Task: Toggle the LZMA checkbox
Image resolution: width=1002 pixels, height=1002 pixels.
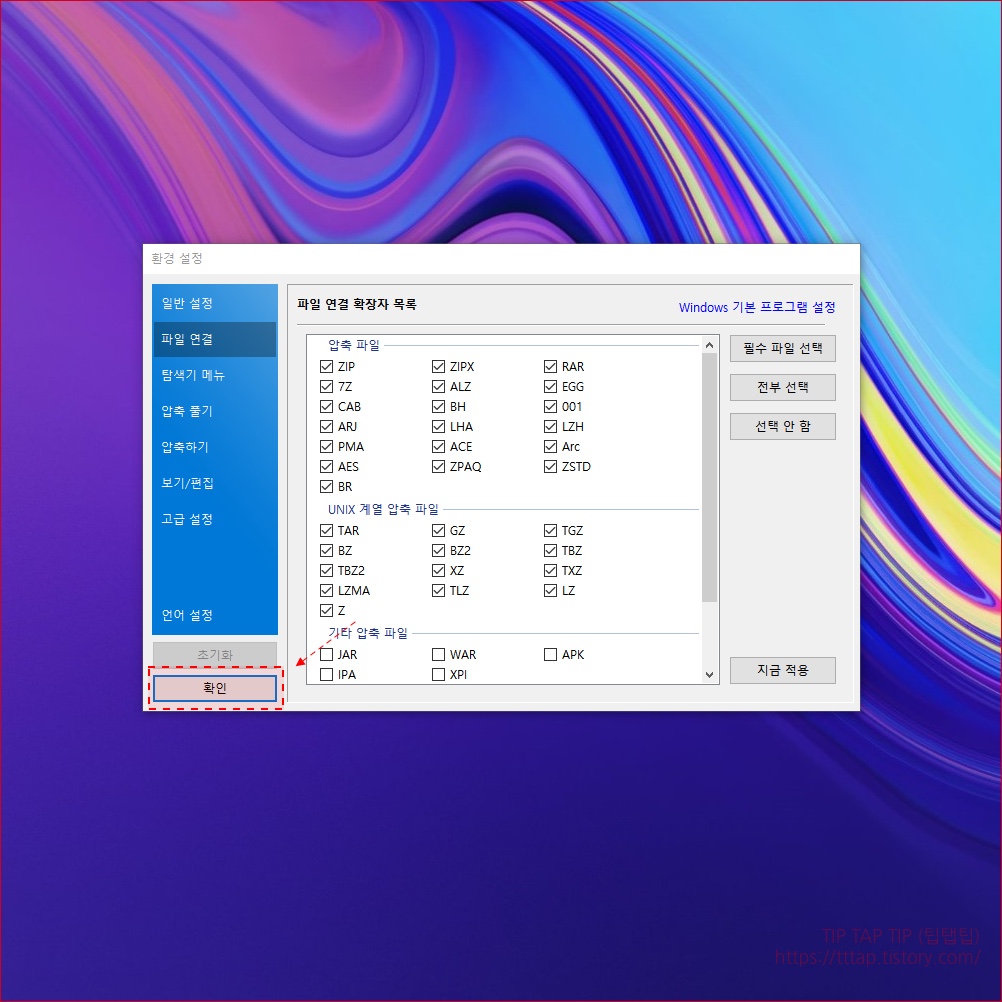Action: [327, 590]
